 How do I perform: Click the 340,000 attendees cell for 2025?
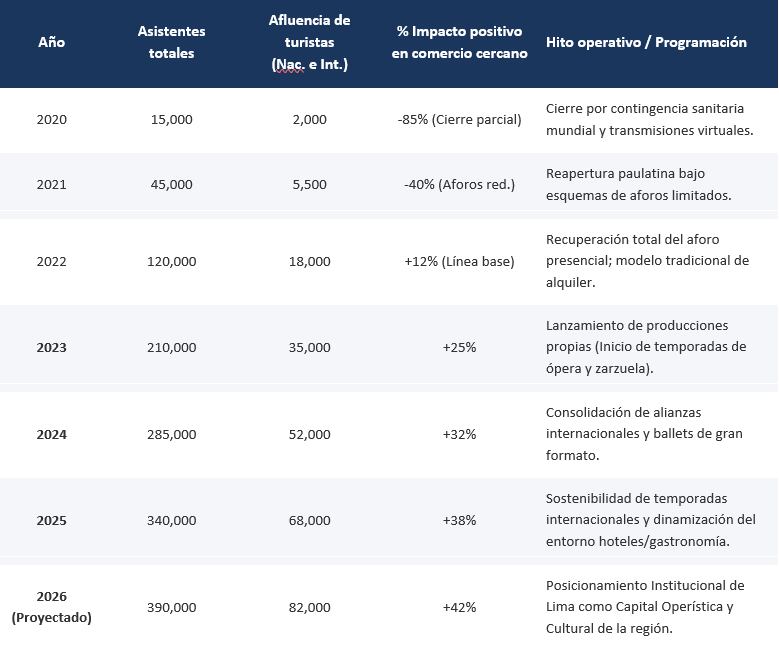[171, 520]
